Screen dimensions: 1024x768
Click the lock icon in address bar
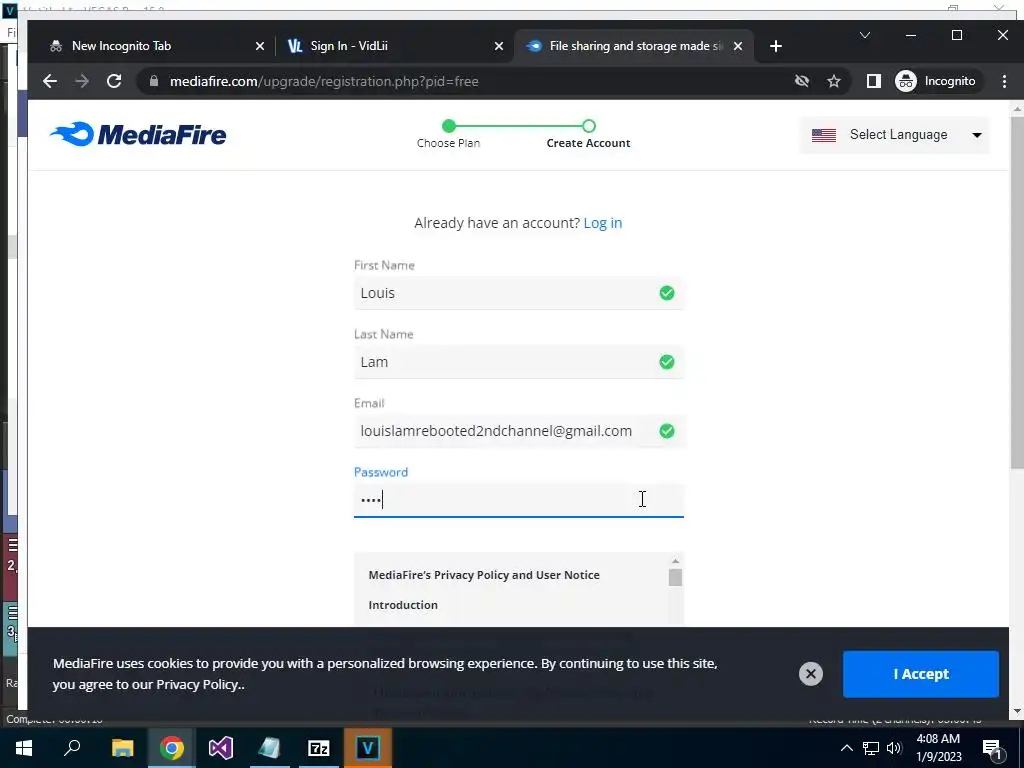point(154,81)
